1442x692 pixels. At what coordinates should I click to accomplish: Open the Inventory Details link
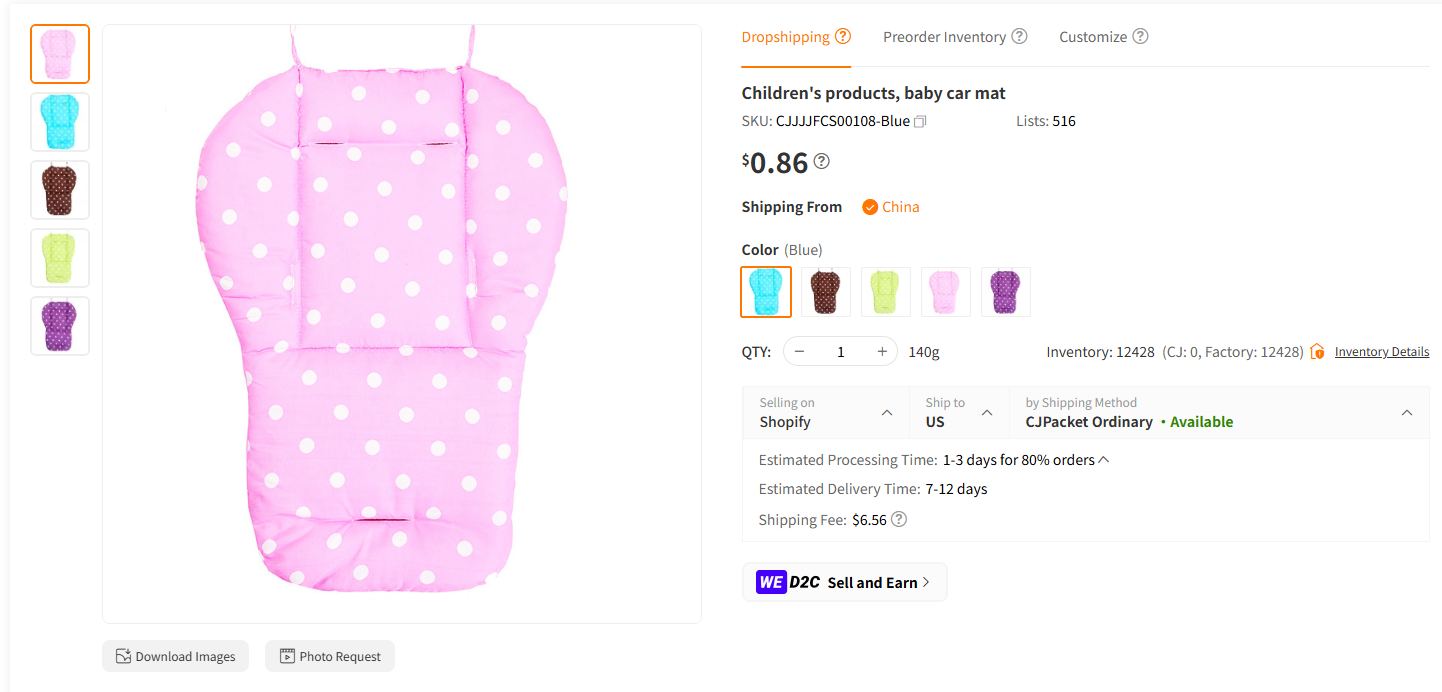pos(1382,351)
